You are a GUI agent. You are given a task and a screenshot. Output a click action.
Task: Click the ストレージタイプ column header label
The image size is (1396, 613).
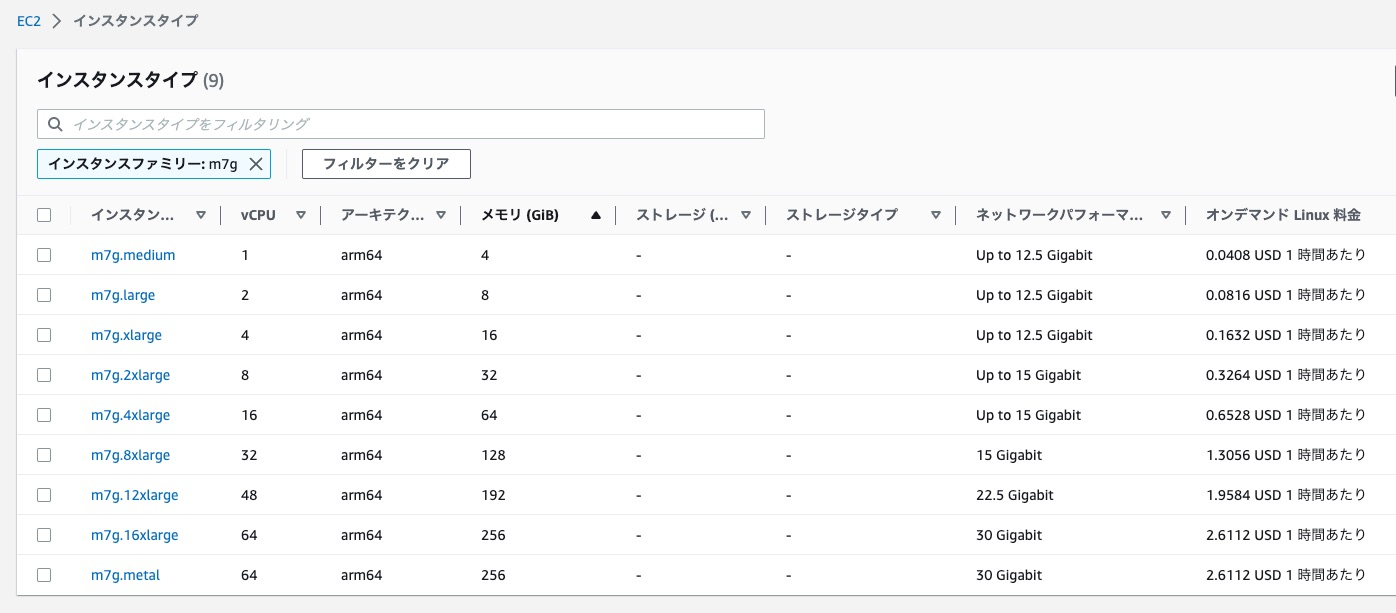(842, 215)
